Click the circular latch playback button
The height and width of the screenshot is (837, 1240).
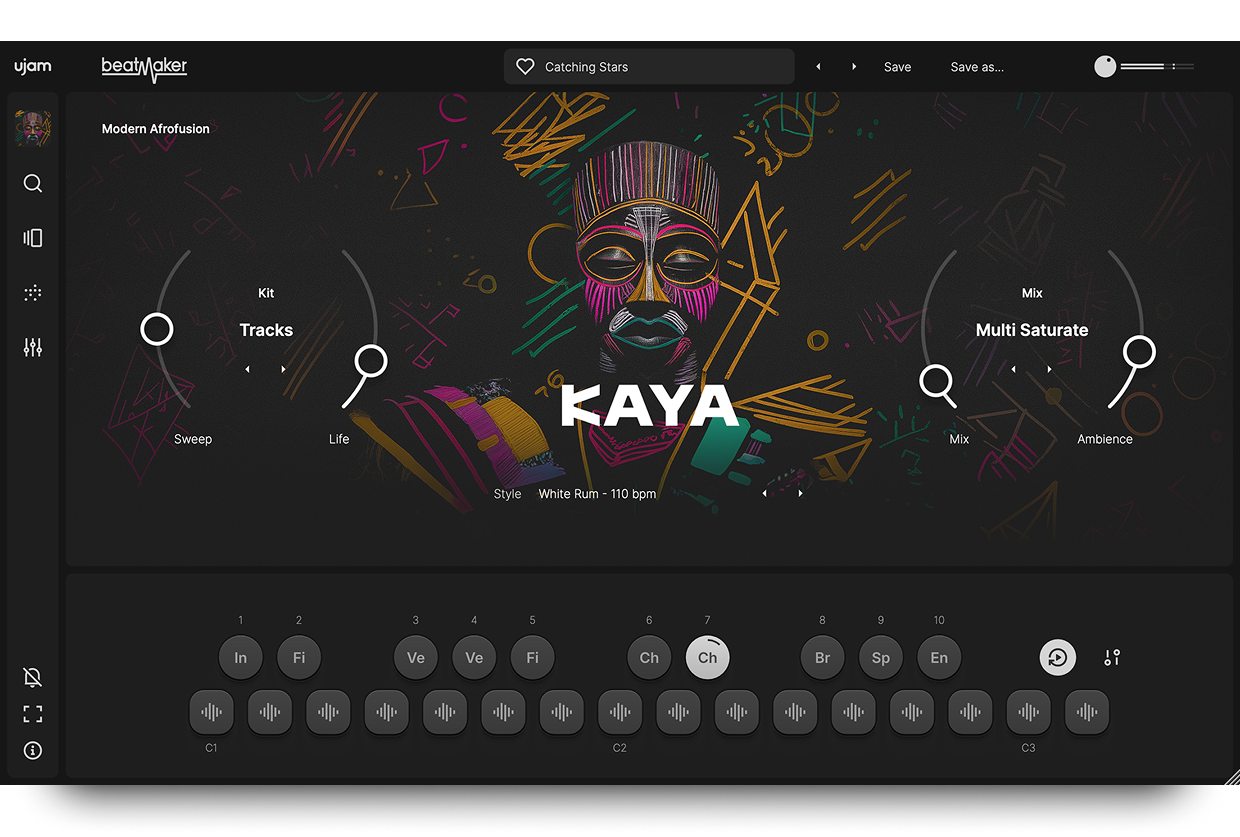pos(1057,658)
